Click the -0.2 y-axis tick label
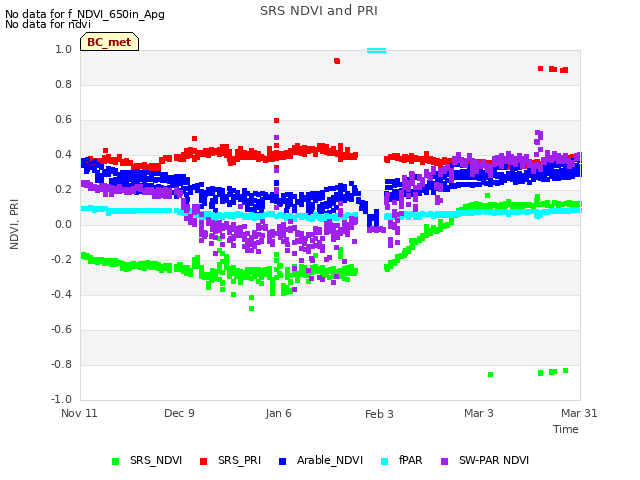This screenshot has height=480, width=640. click(61, 260)
